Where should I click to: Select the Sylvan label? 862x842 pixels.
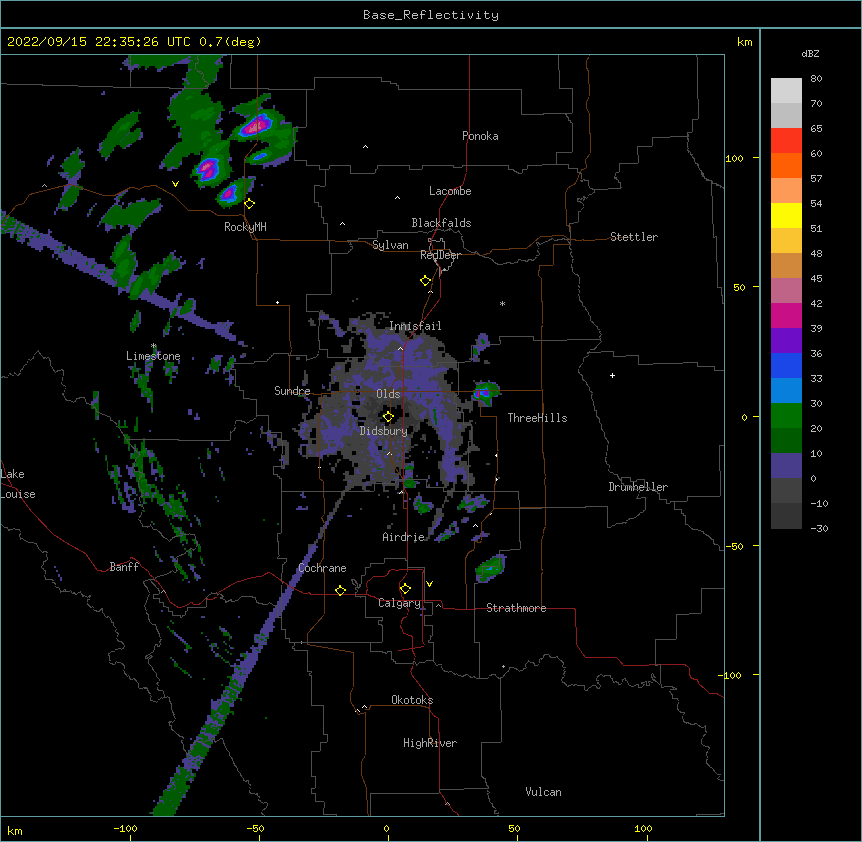click(390, 245)
